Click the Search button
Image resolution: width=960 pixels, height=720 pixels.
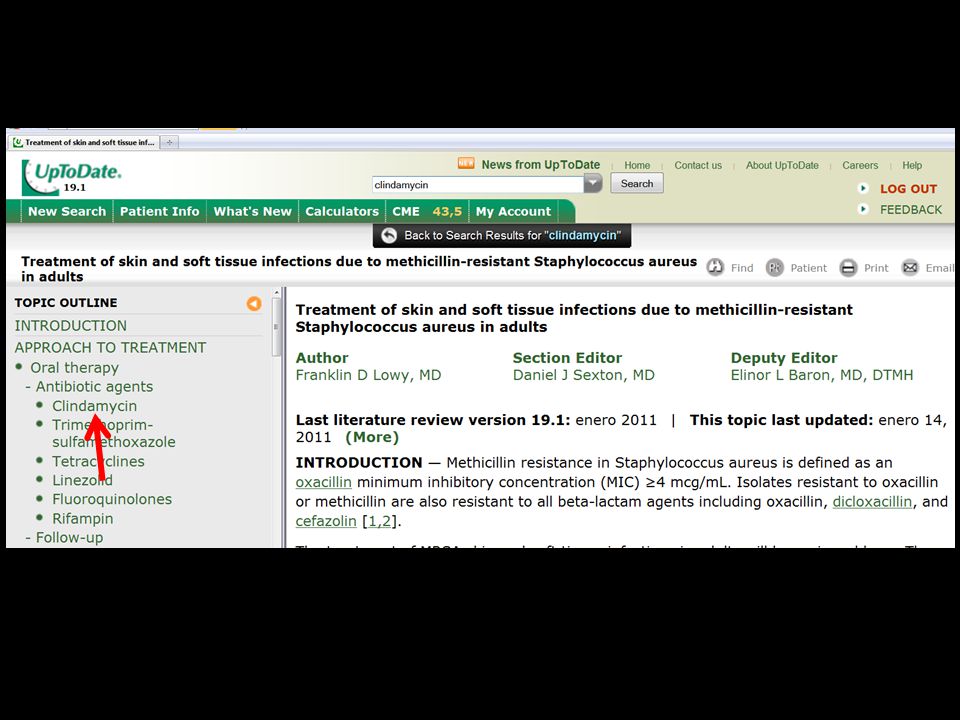pos(637,184)
